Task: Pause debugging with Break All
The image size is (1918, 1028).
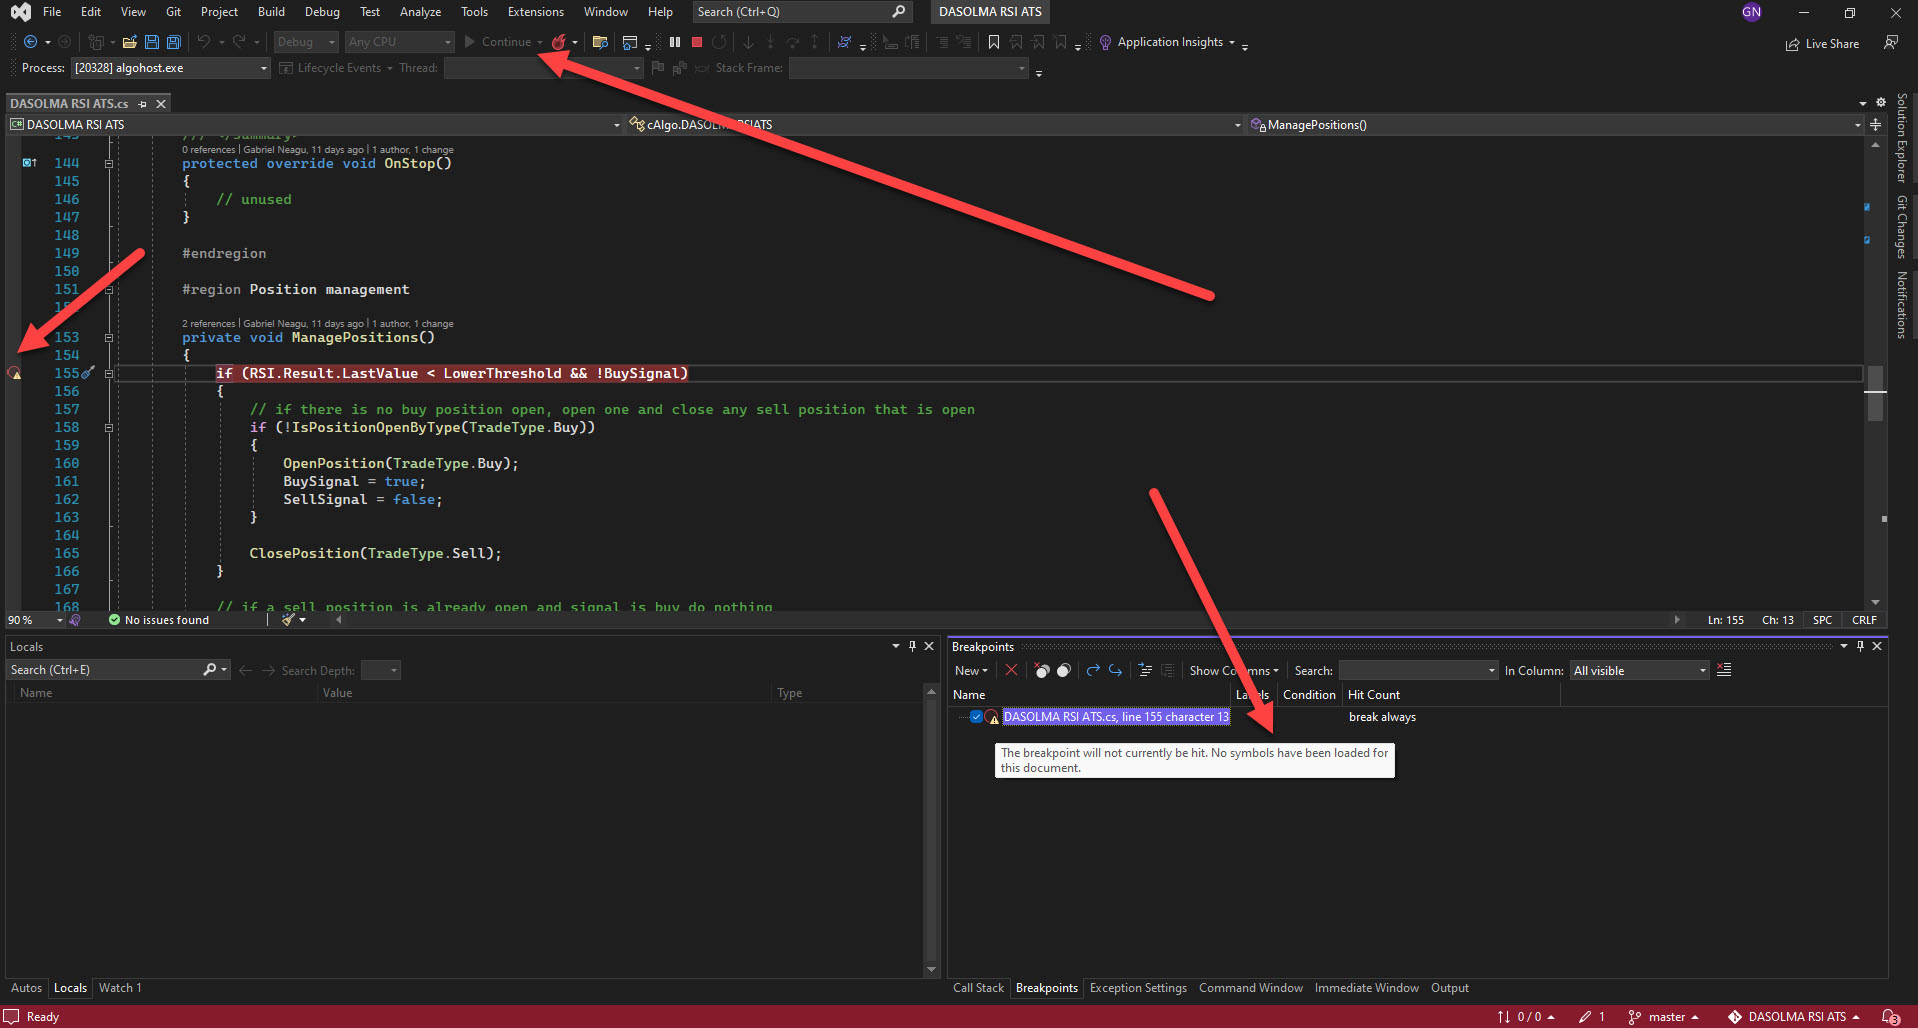Action: click(x=675, y=42)
